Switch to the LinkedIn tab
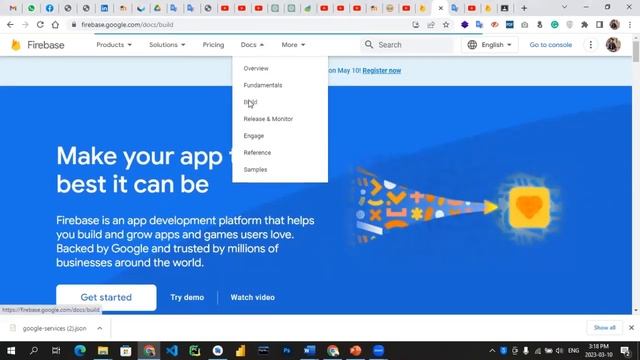 (x=104, y=8)
